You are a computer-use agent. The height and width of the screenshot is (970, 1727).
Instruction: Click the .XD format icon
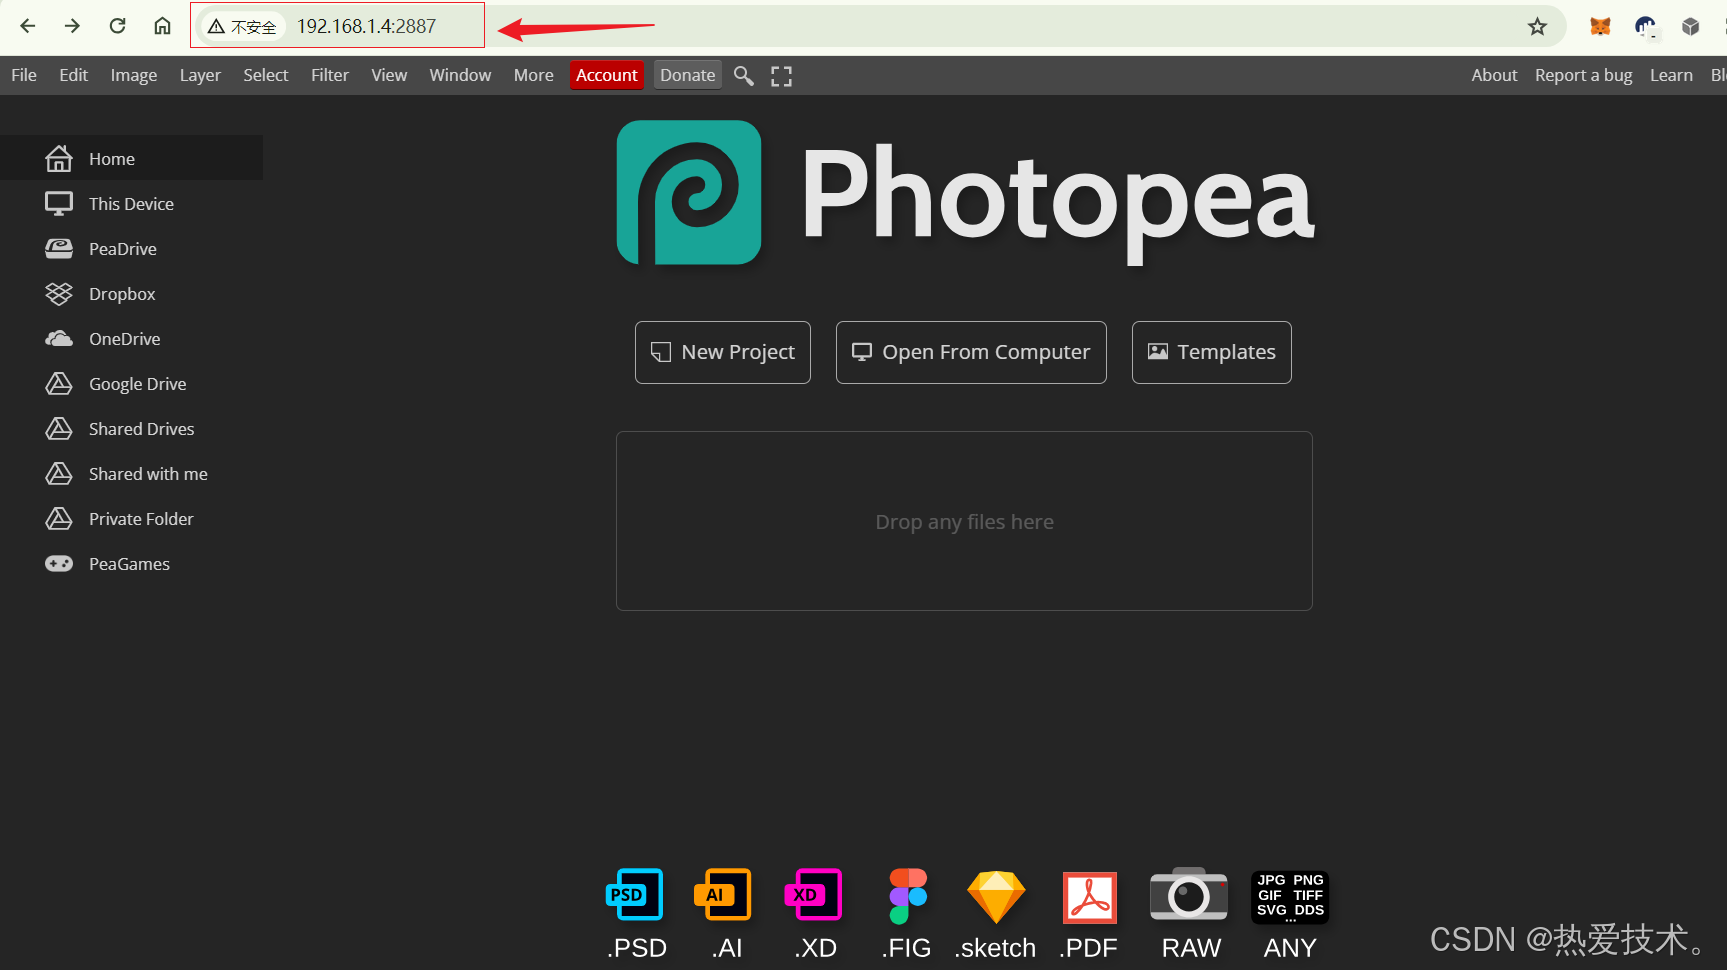tap(813, 894)
